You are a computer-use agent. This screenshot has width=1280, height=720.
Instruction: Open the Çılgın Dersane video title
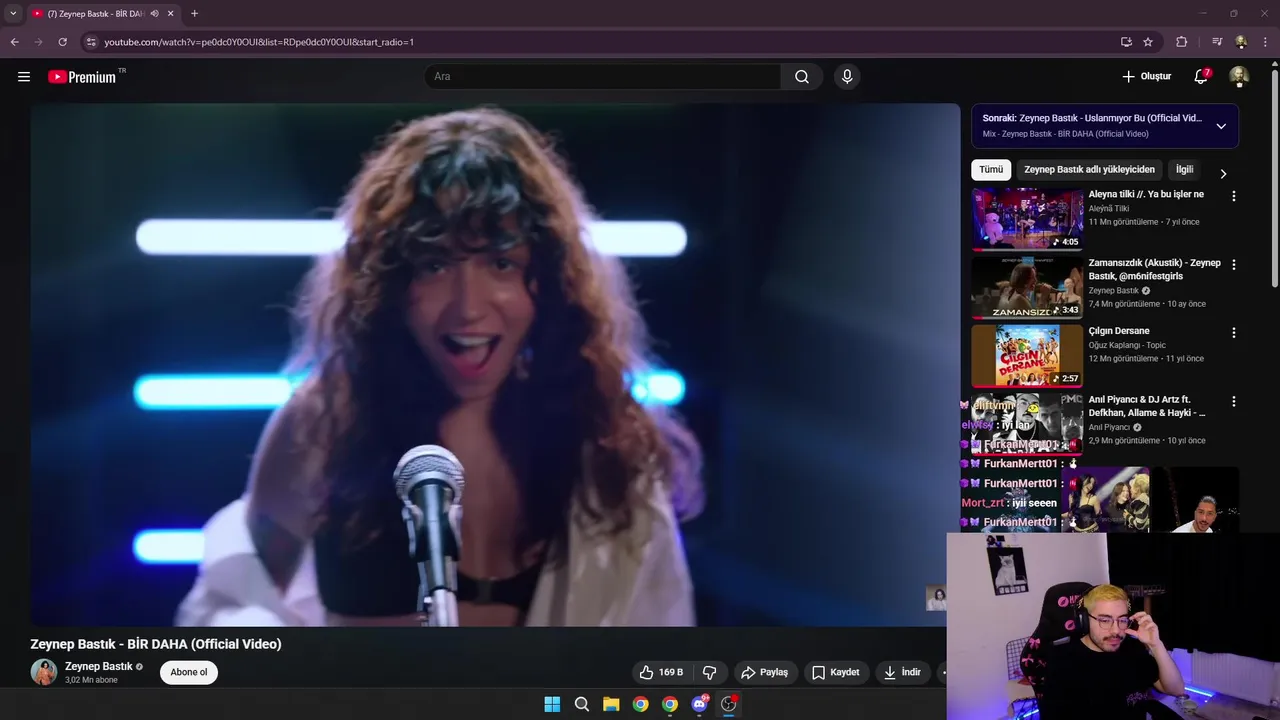(x=1119, y=331)
